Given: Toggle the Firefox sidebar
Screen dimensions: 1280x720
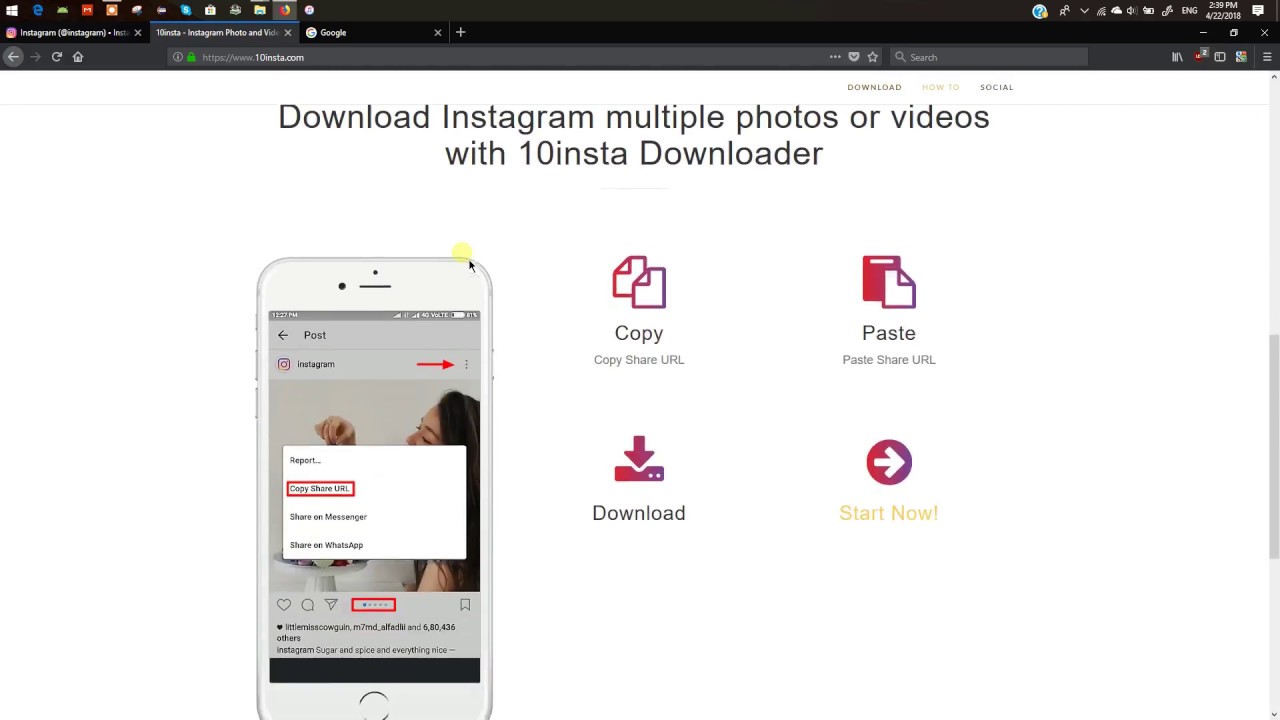Looking at the screenshot, I should 1220,57.
